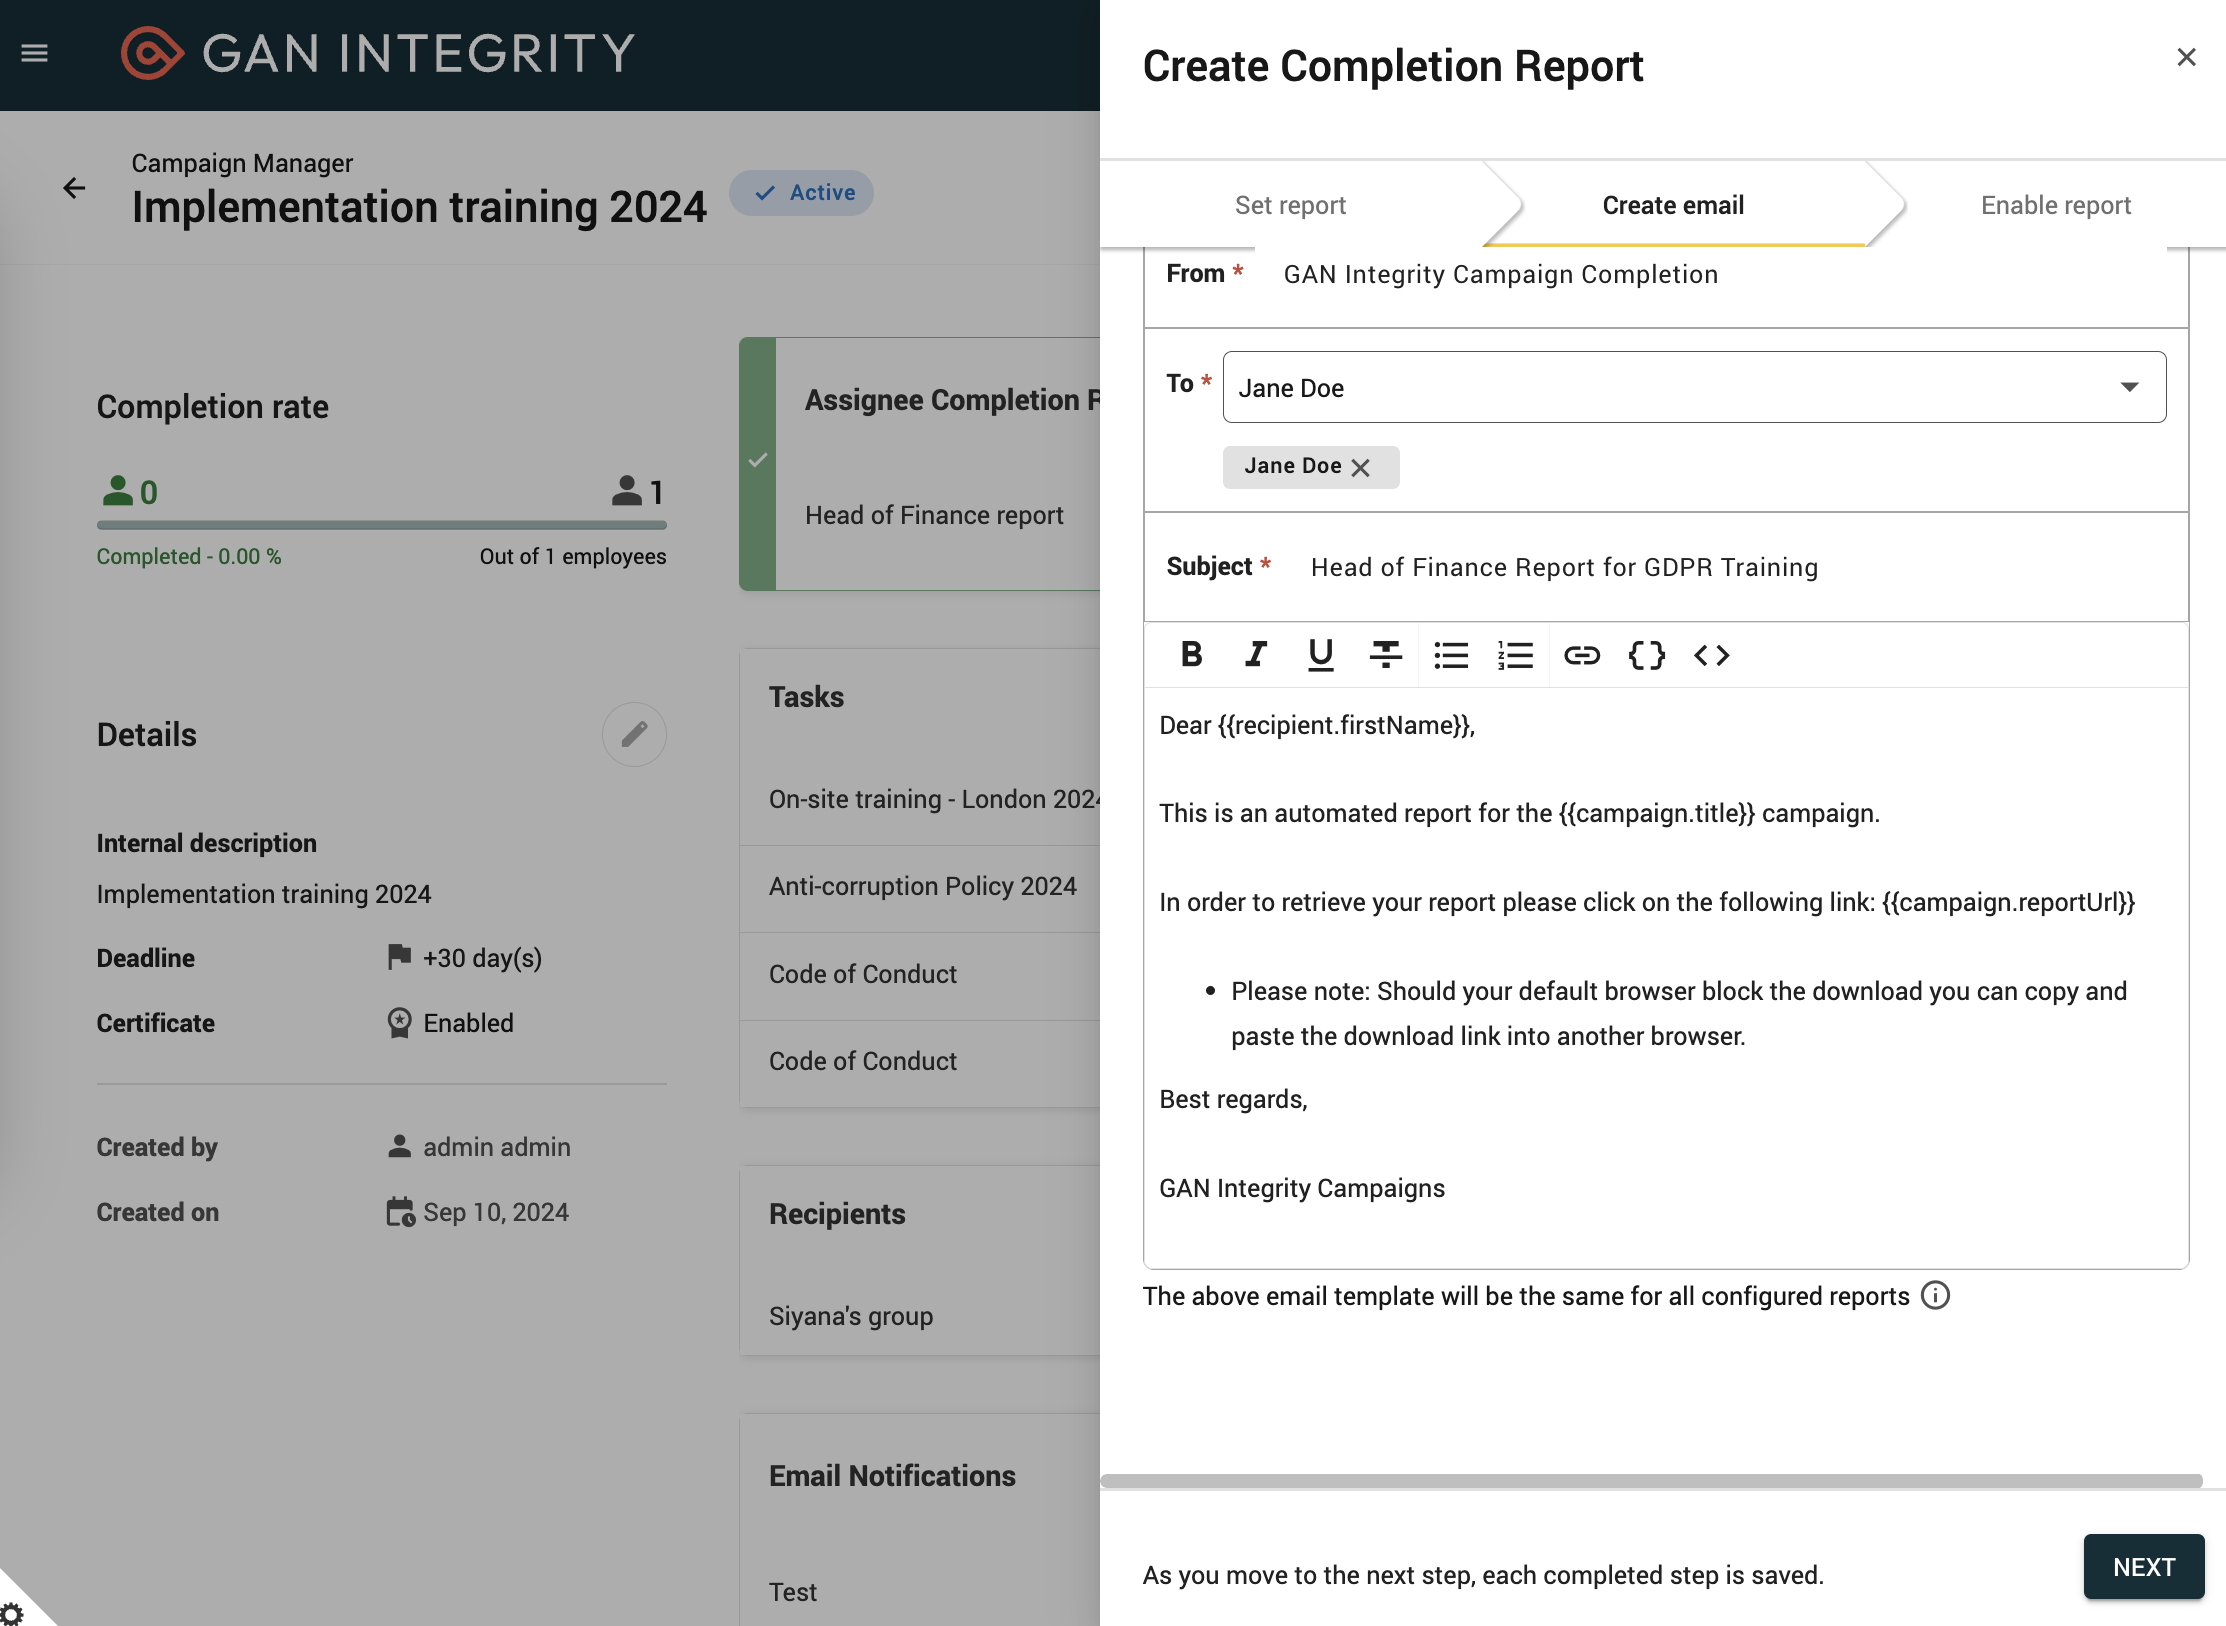Click the completion rate progress bar
2226x1626 pixels.
[x=382, y=525]
